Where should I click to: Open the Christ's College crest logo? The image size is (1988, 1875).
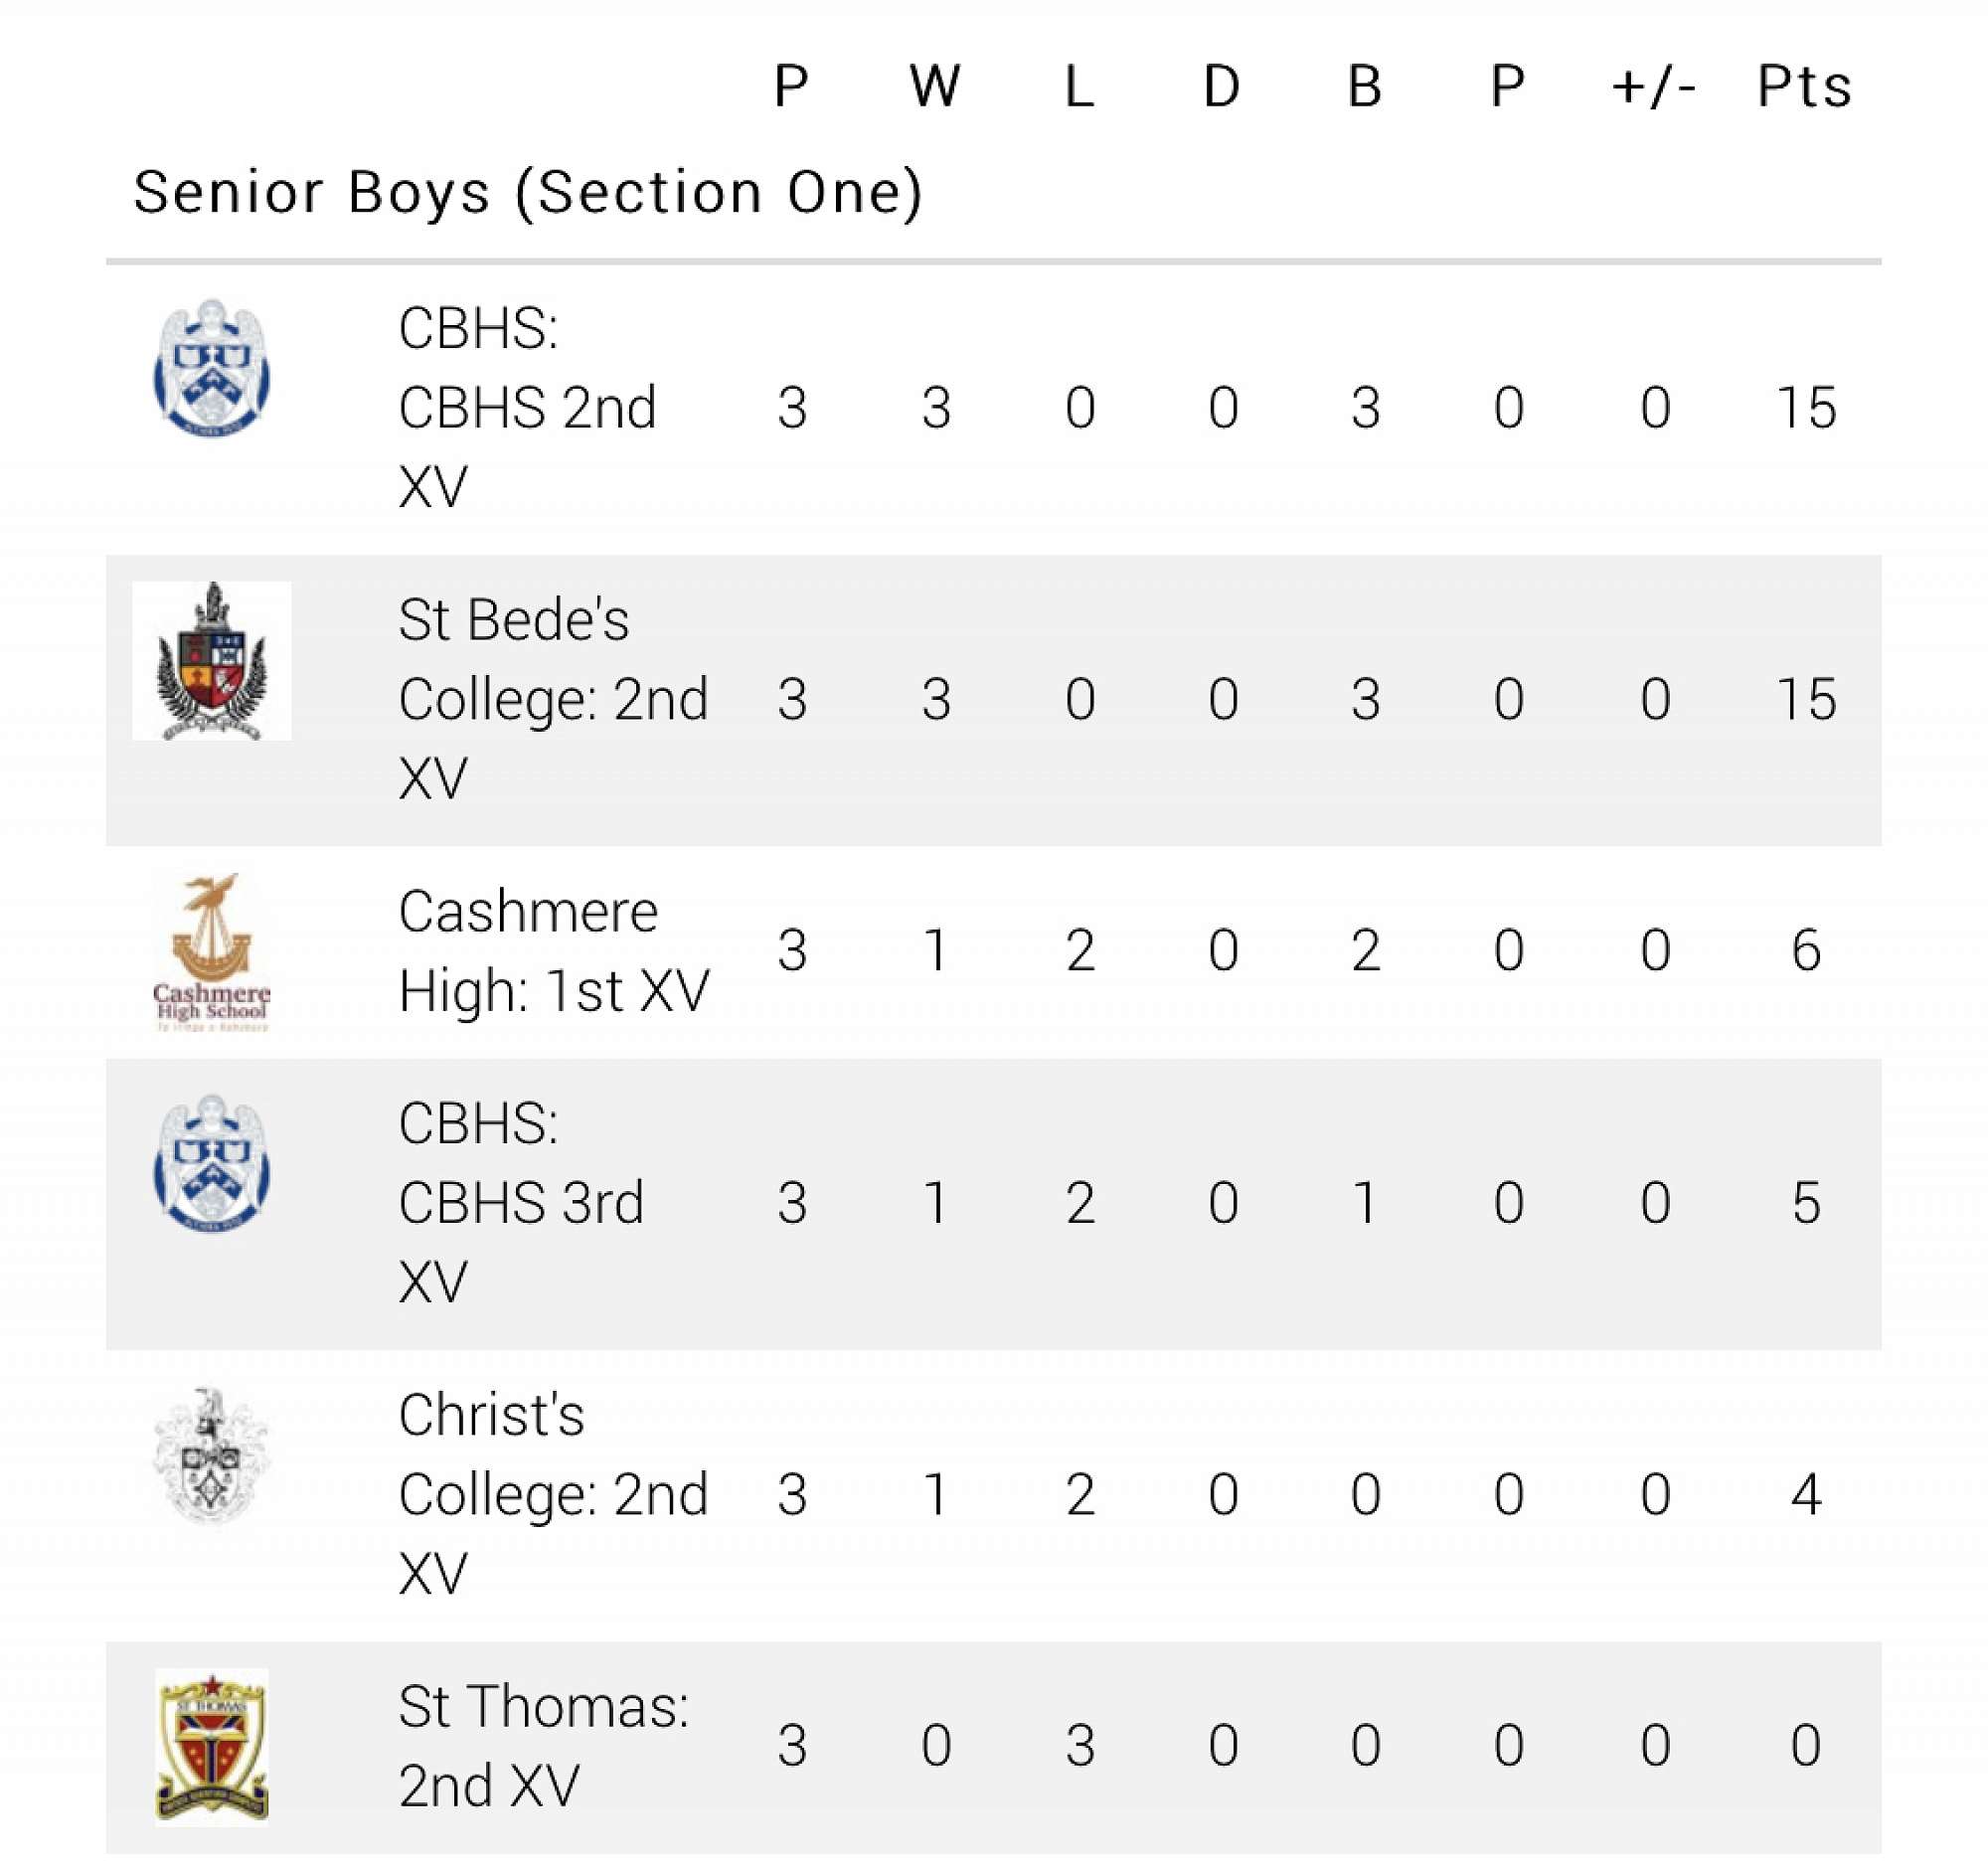[211, 1456]
